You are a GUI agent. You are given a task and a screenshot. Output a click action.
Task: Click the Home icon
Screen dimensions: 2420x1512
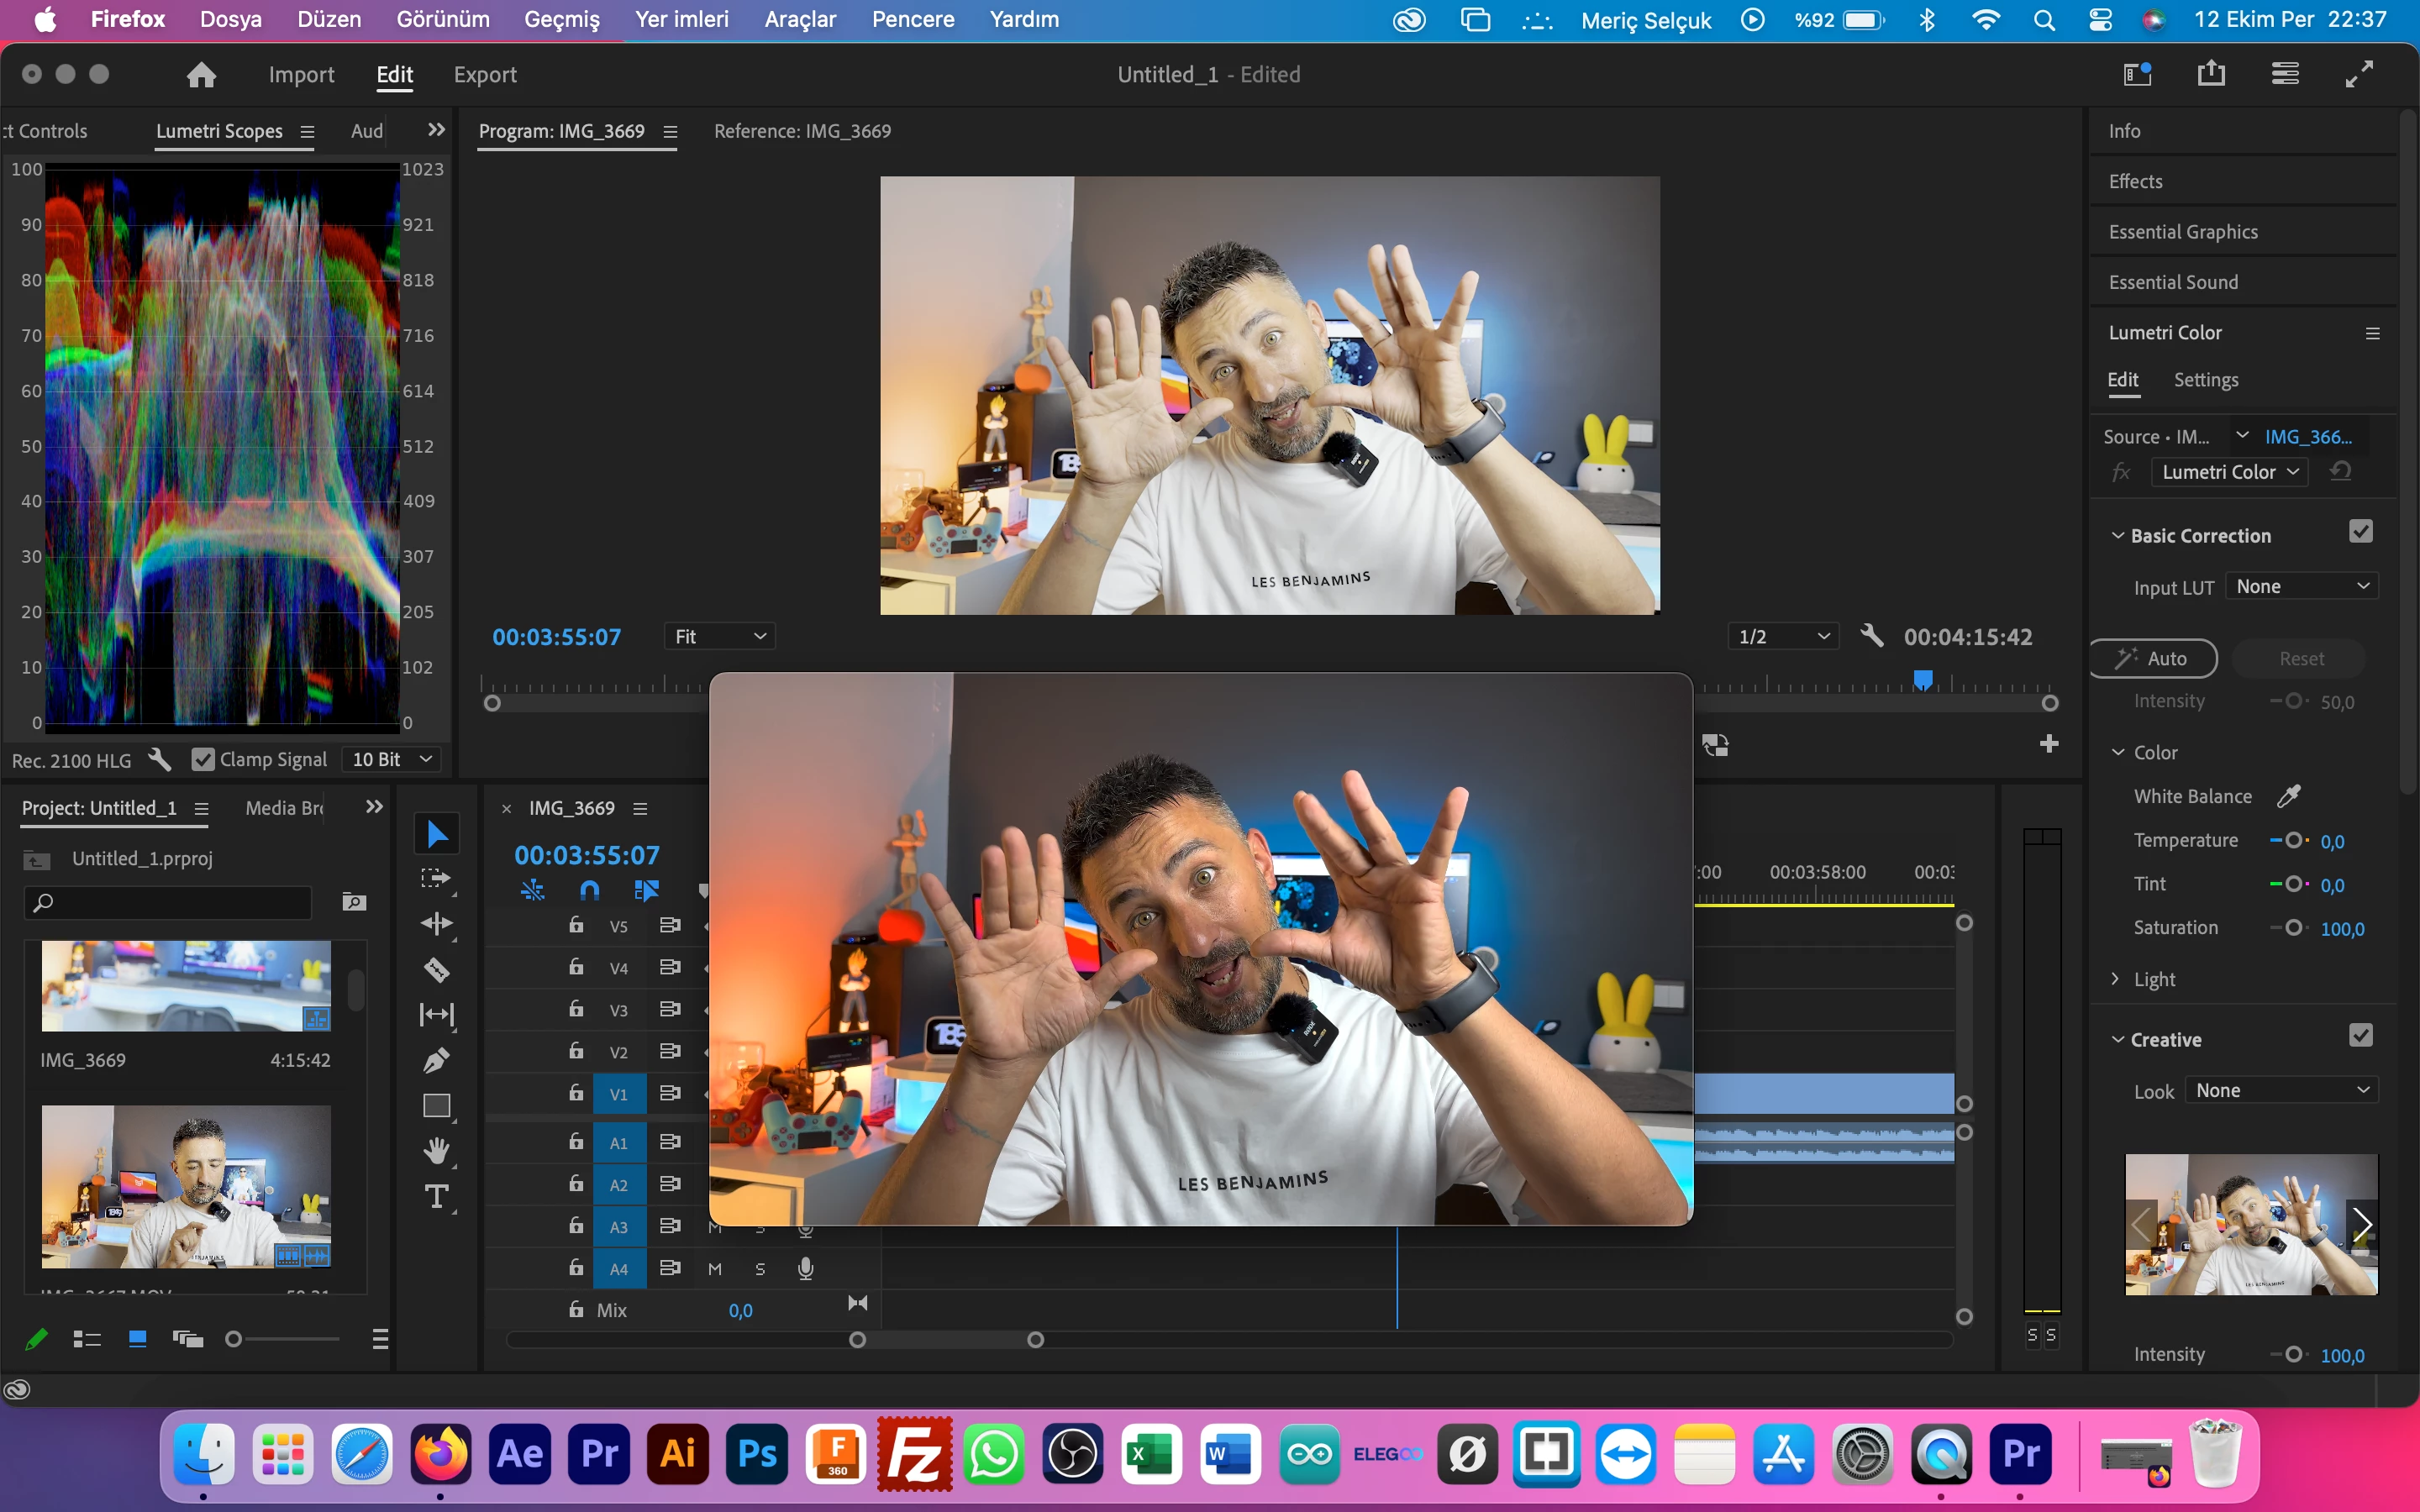point(201,75)
